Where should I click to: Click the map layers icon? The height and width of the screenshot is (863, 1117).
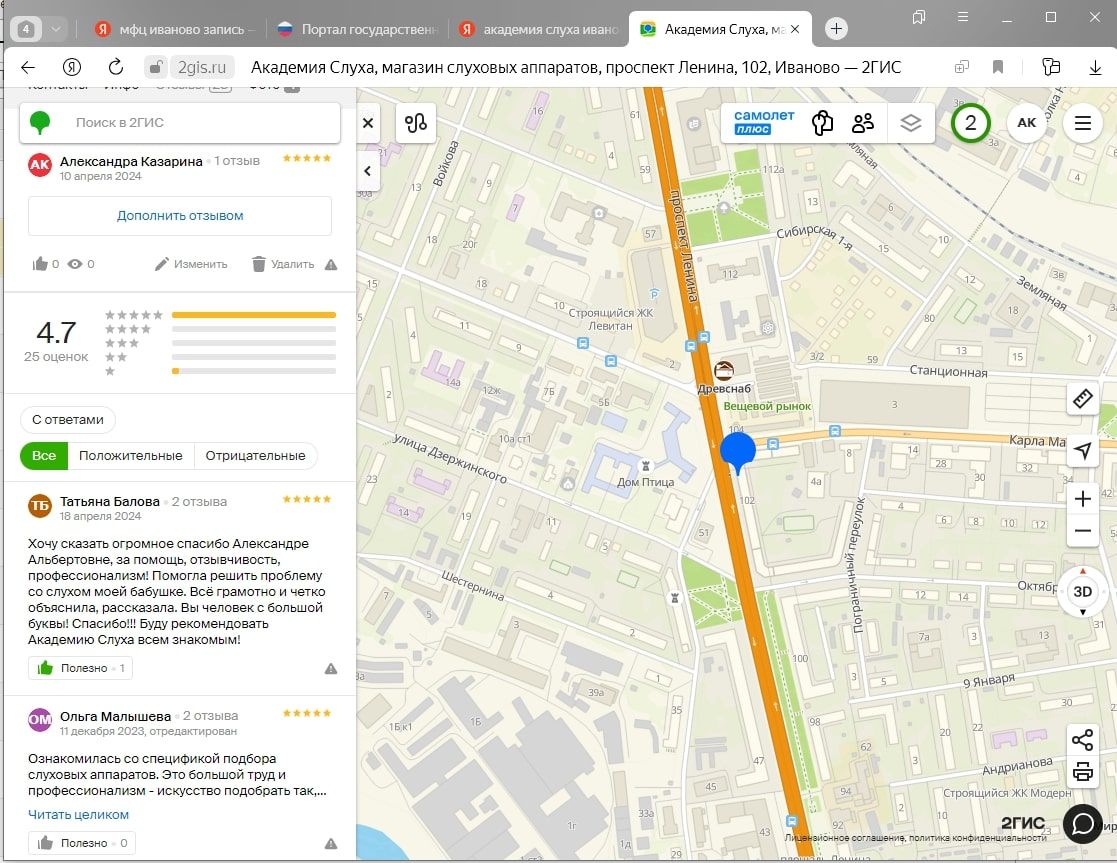pyautogui.click(x=909, y=123)
